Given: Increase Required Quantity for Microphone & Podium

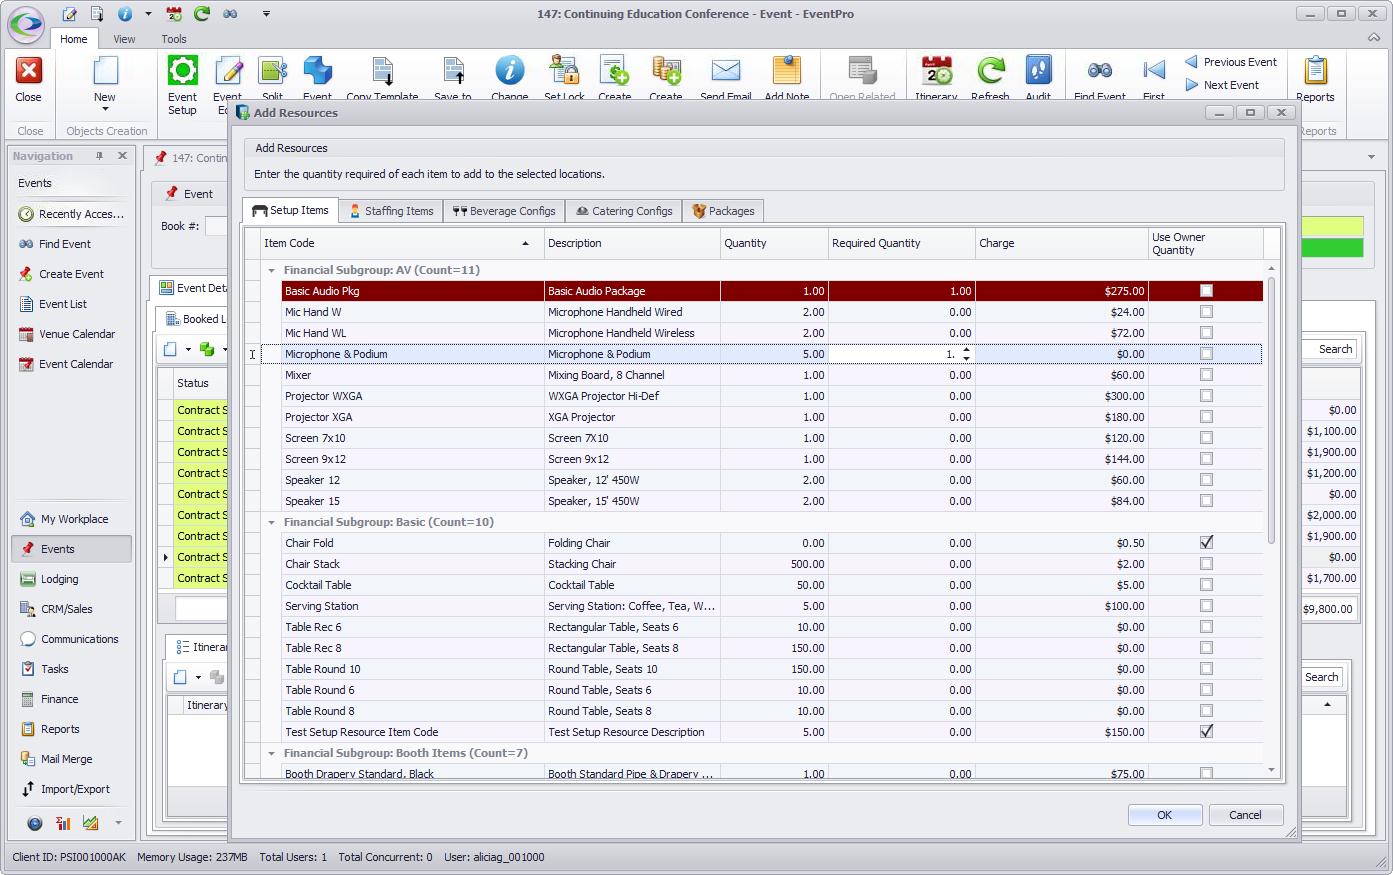Looking at the screenshot, I should pyautogui.click(x=966, y=350).
